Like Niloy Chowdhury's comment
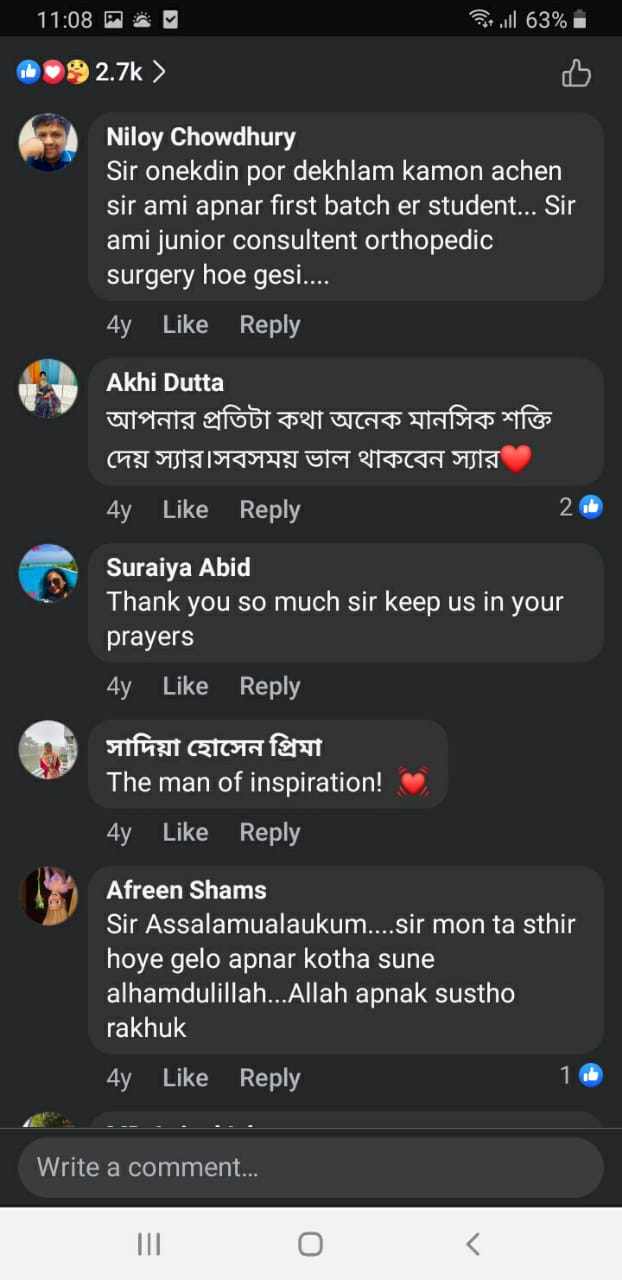 185,325
